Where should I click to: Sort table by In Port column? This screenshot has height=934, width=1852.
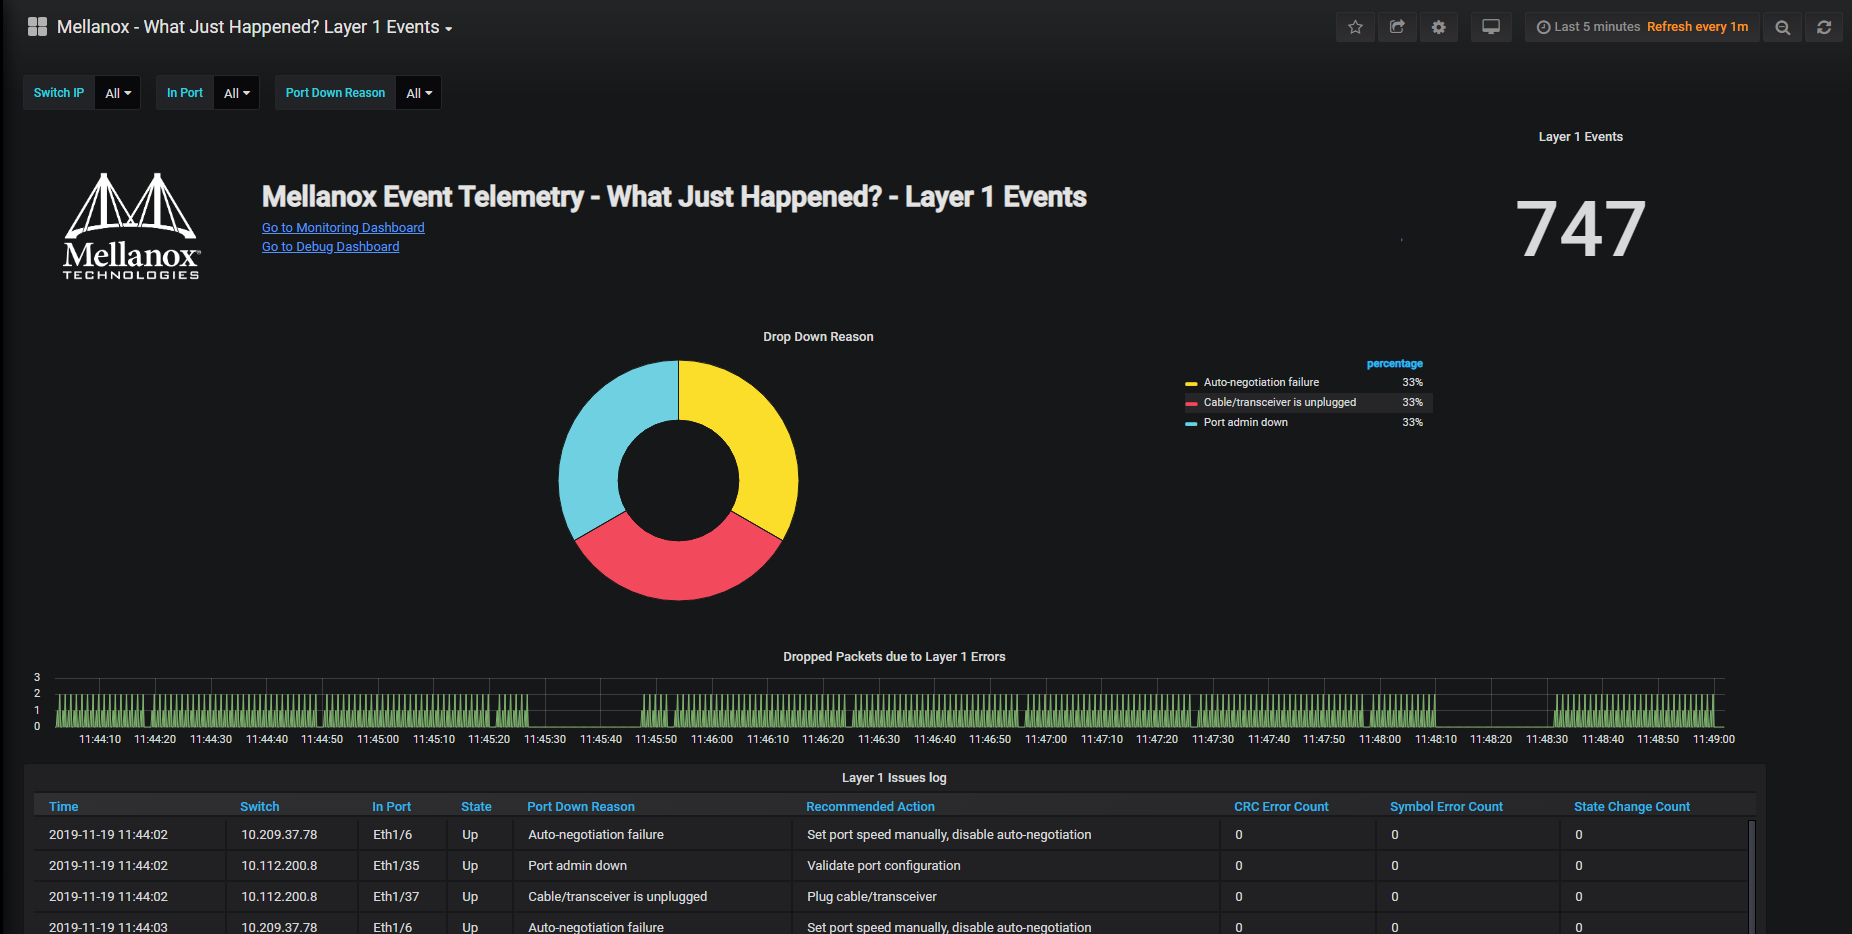point(392,807)
